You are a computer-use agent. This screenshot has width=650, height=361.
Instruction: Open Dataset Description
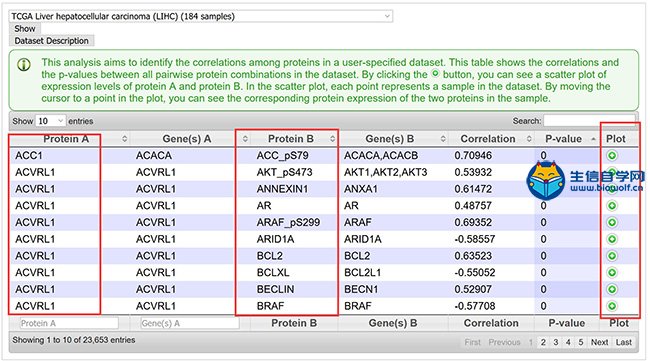51,41
